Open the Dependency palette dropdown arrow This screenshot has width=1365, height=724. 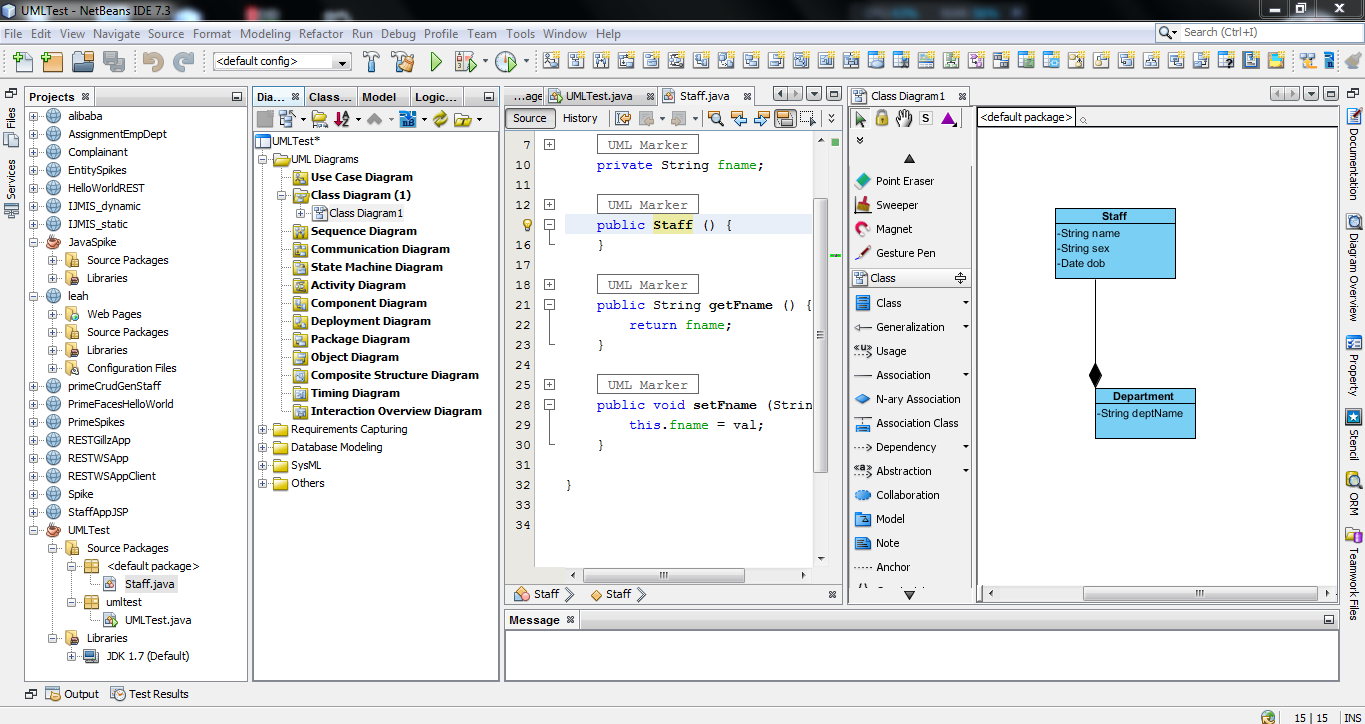click(965, 447)
